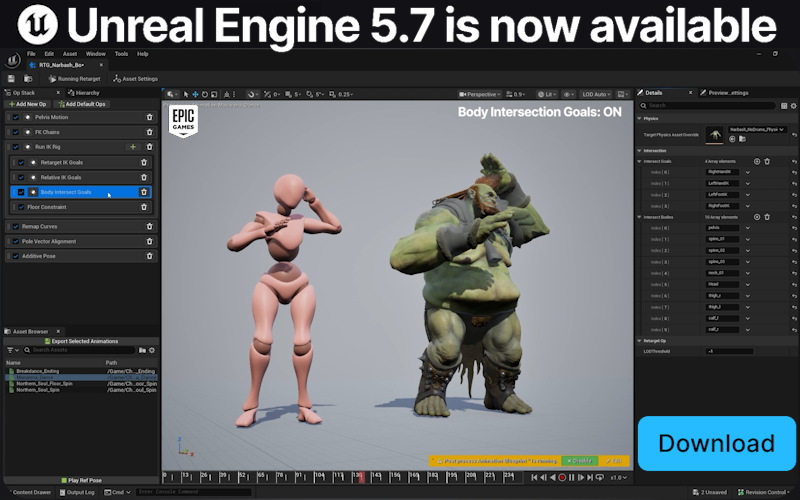Select the translate tool in viewport toolbar
The width and height of the screenshot is (800, 500).
(x=195, y=94)
